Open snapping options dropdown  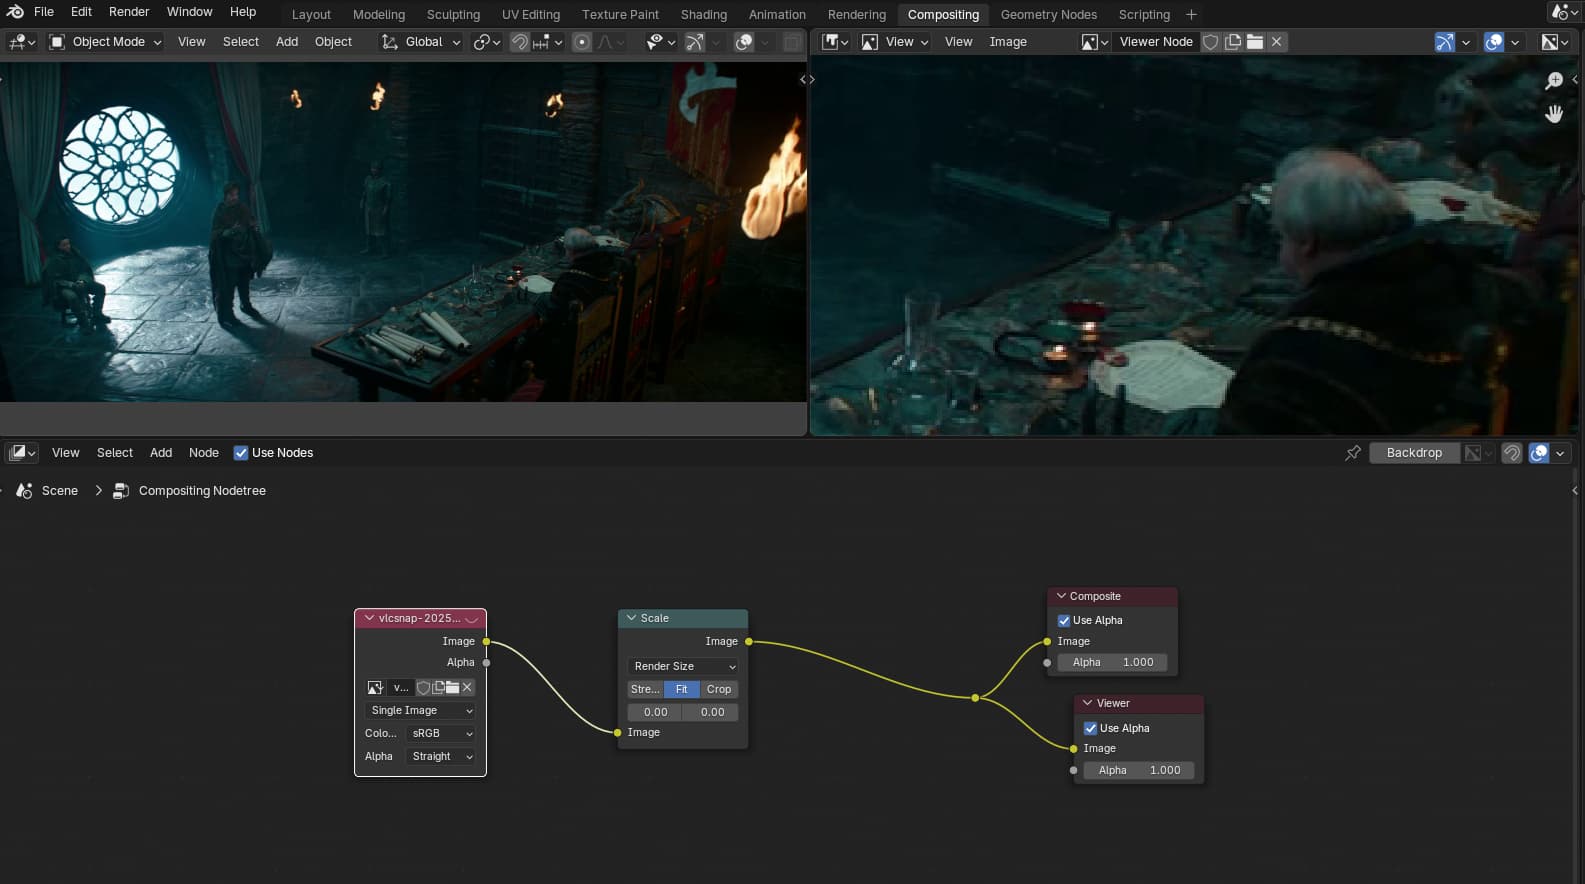coord(548,42)
